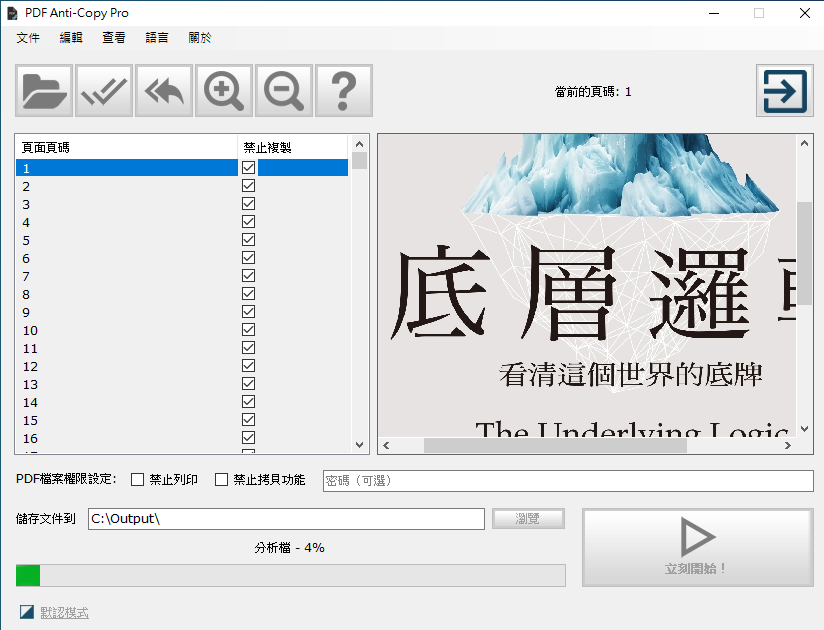Open the 編輯 menu
The height and width of the screenshot is (630, 824).
71,38
